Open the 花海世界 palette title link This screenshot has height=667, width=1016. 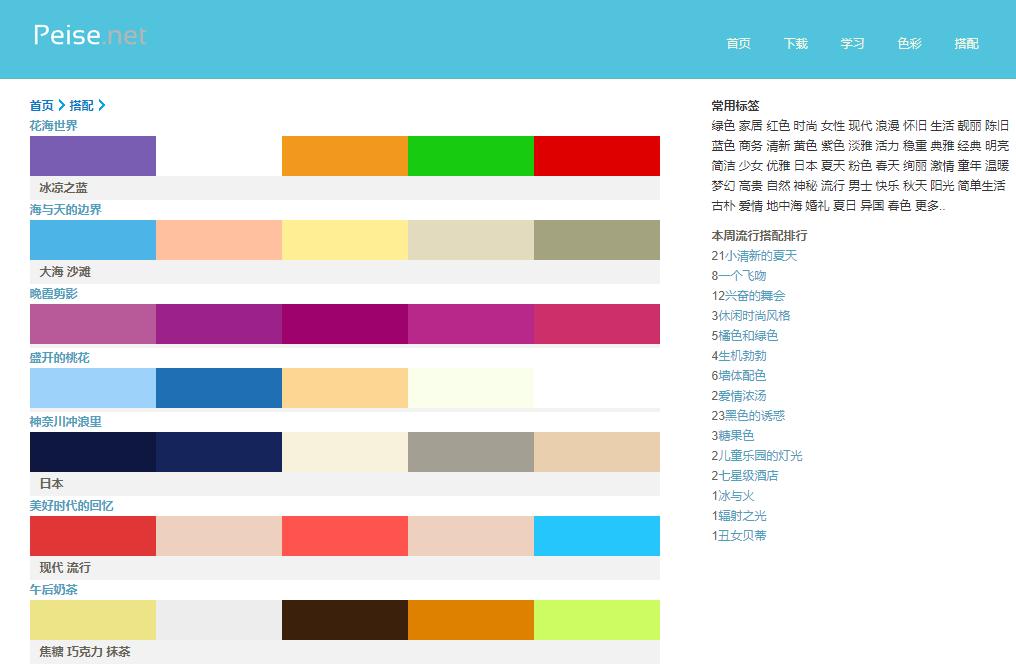54,126
